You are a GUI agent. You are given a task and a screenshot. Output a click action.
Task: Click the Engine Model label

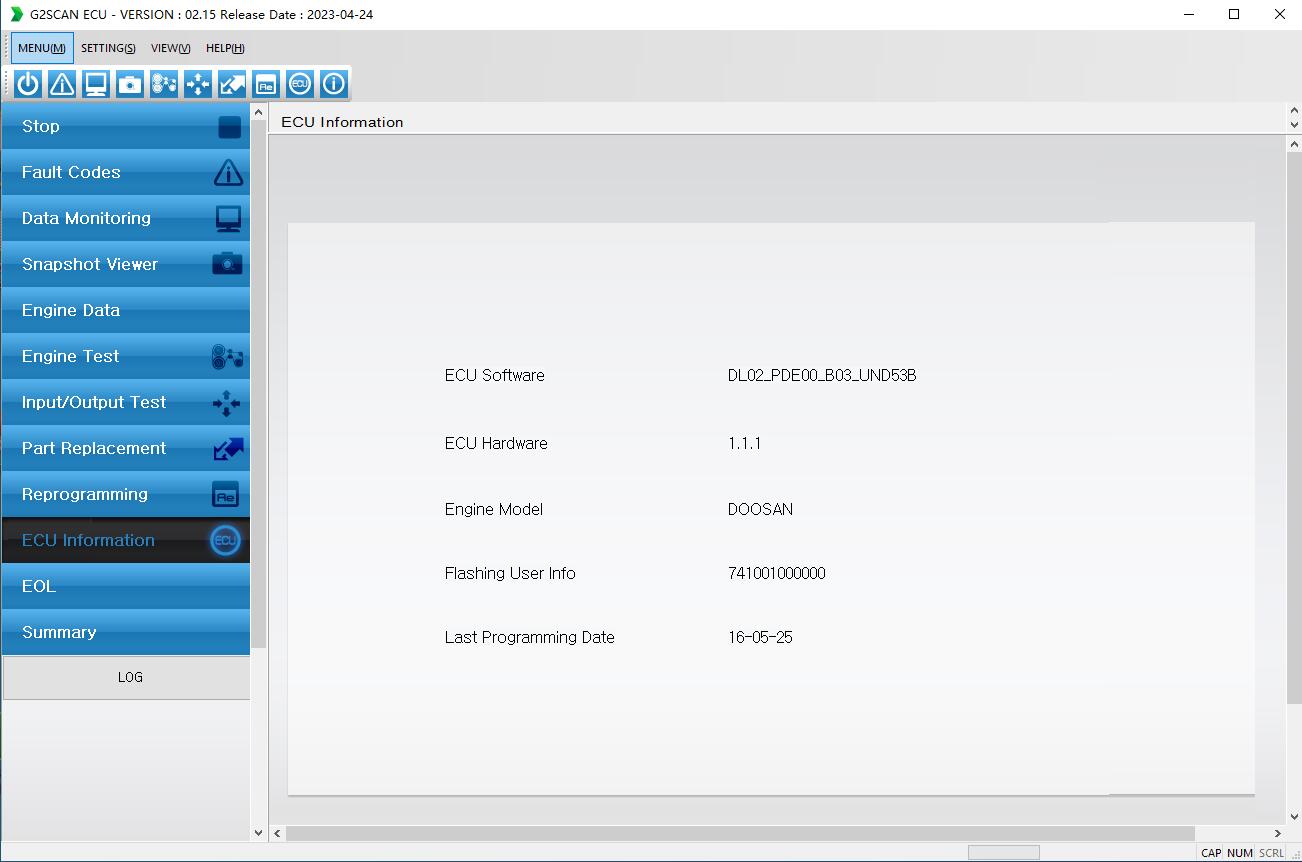click(x=494, y=509)
